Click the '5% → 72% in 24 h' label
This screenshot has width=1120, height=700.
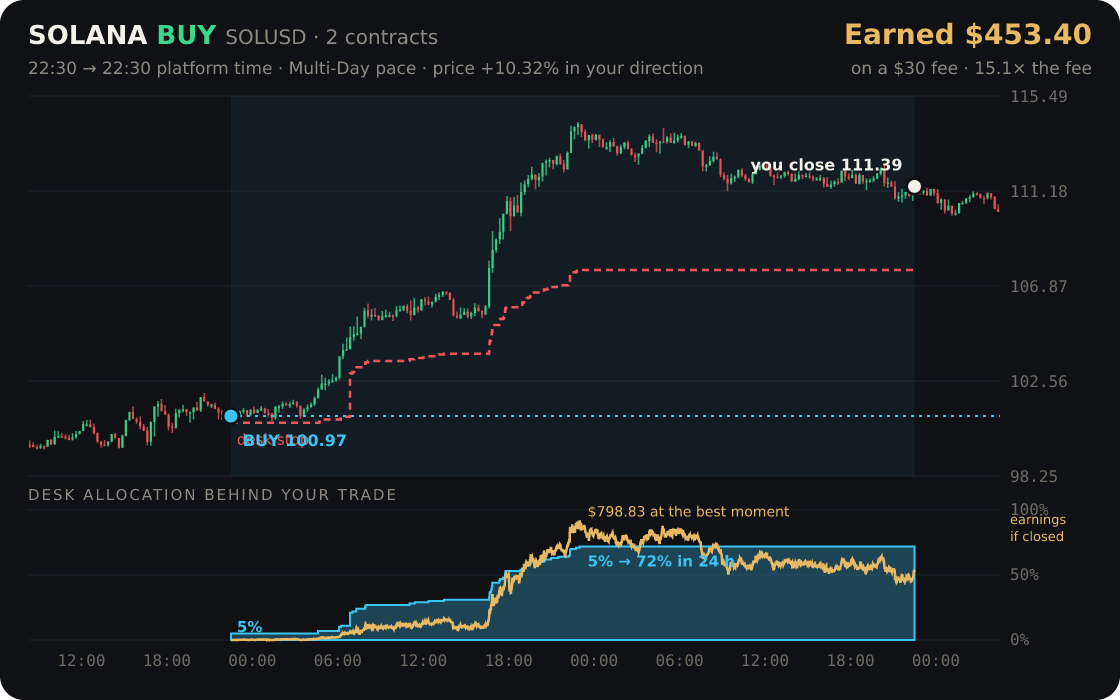click(661, 561)
